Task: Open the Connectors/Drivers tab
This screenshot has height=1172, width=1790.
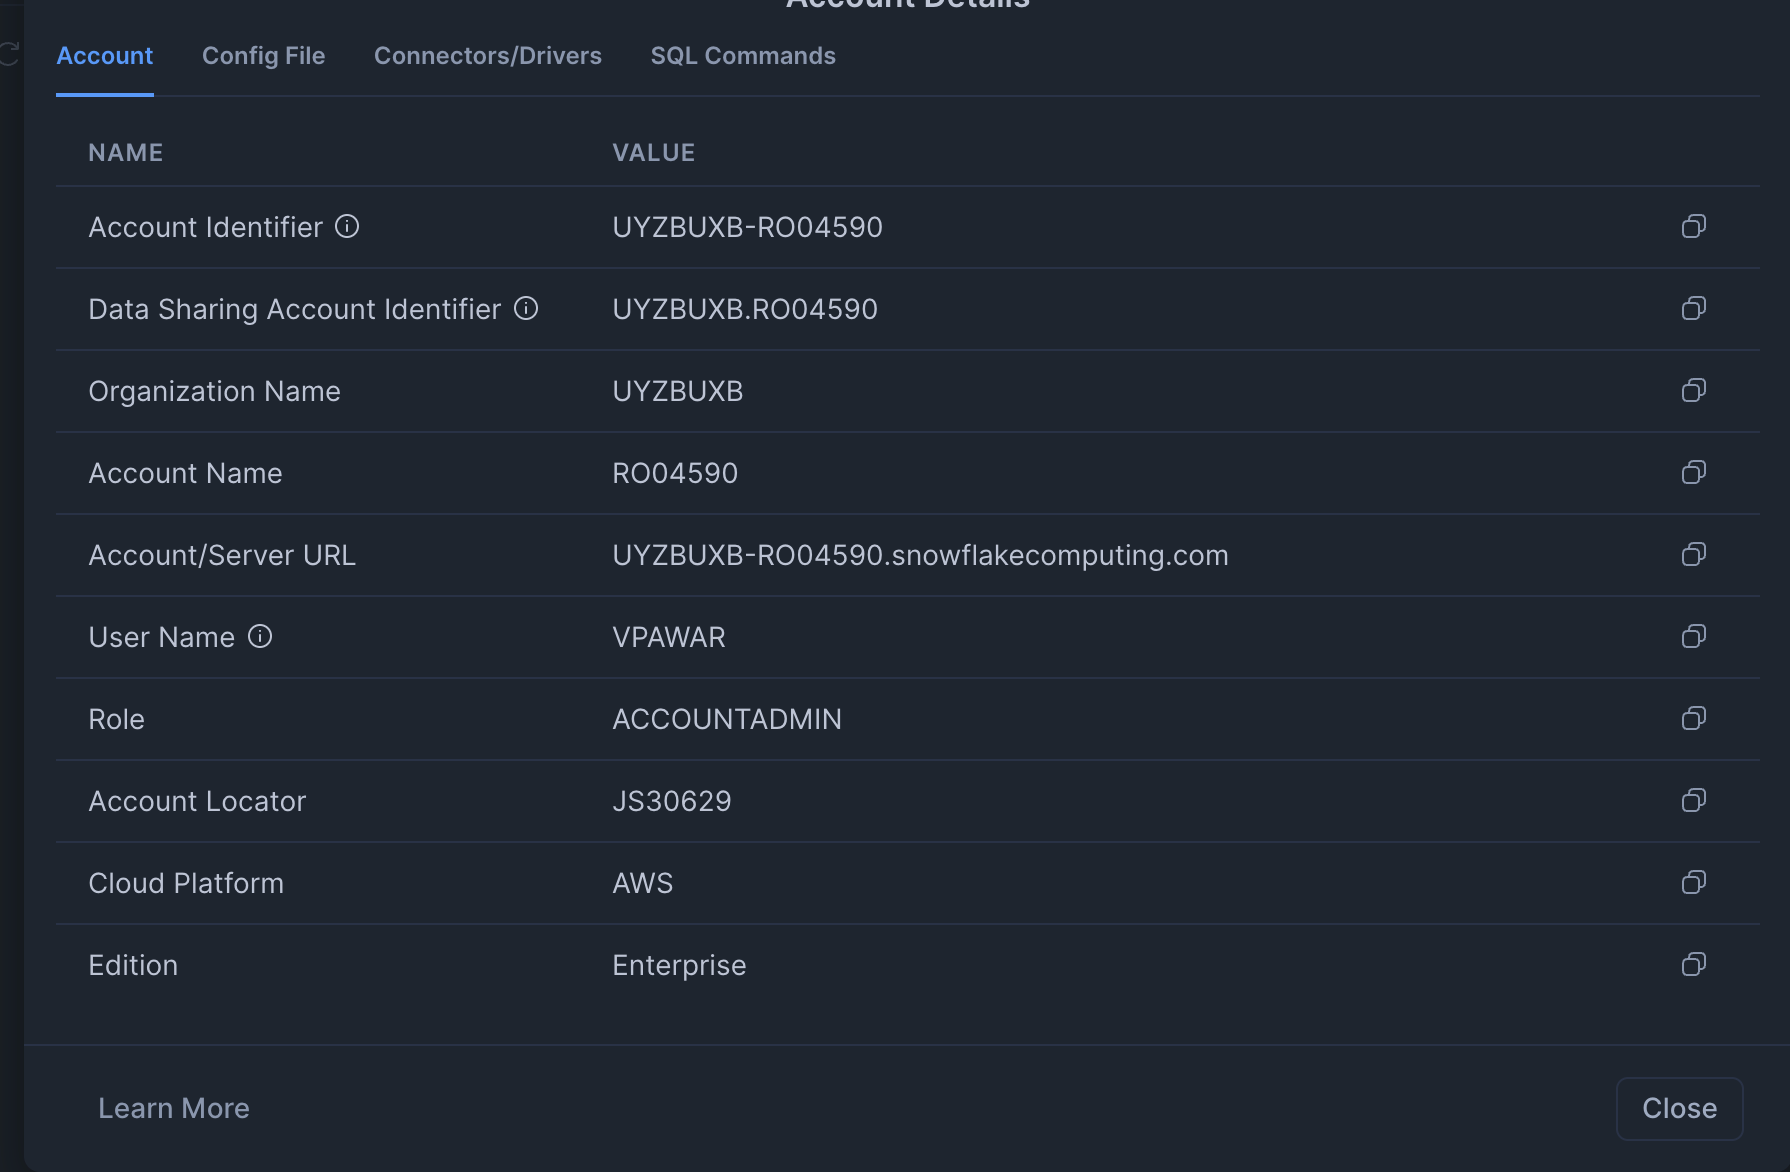Action: coord(488,56)
